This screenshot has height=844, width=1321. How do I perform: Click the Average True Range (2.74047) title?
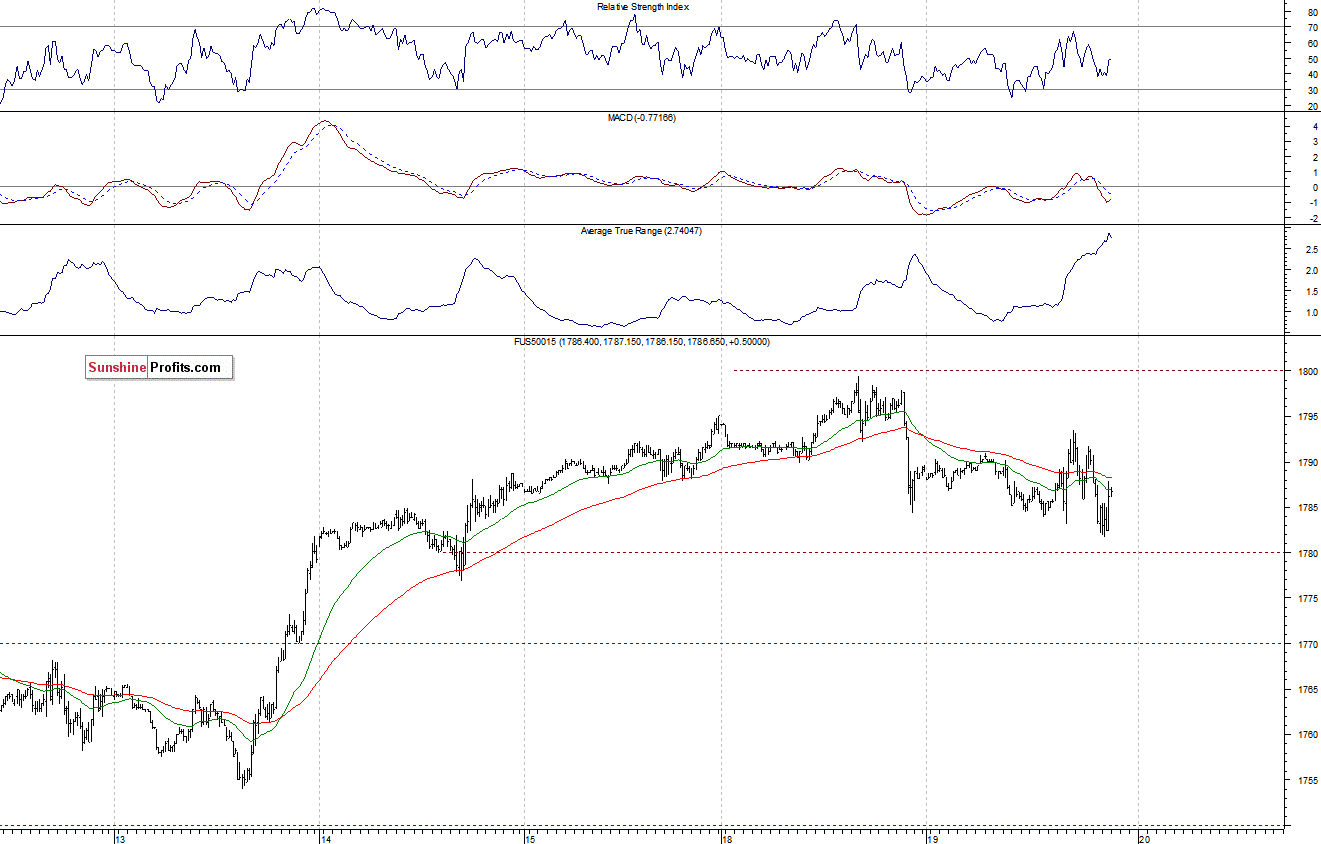[641, 231]
